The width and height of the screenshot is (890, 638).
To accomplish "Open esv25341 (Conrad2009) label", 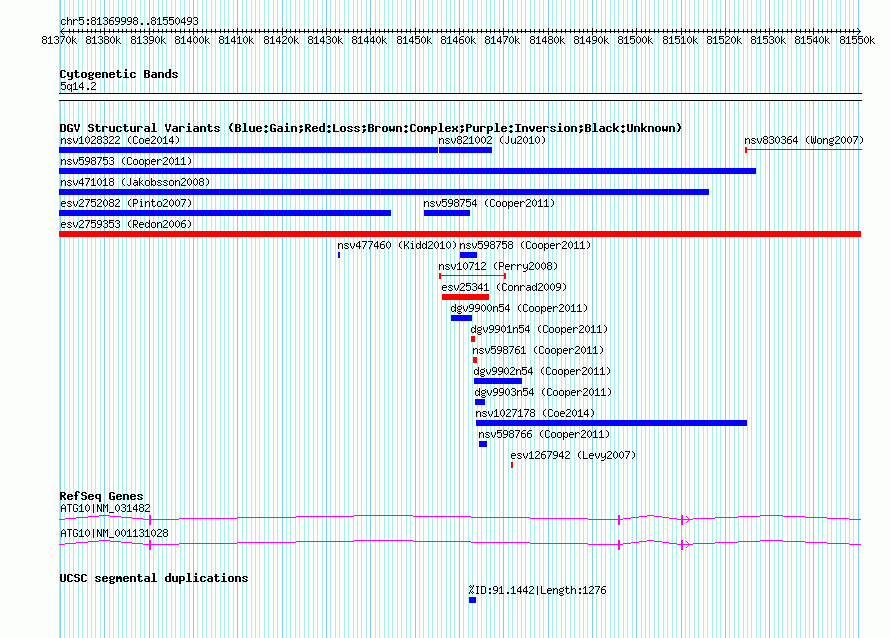I will 504,287.
